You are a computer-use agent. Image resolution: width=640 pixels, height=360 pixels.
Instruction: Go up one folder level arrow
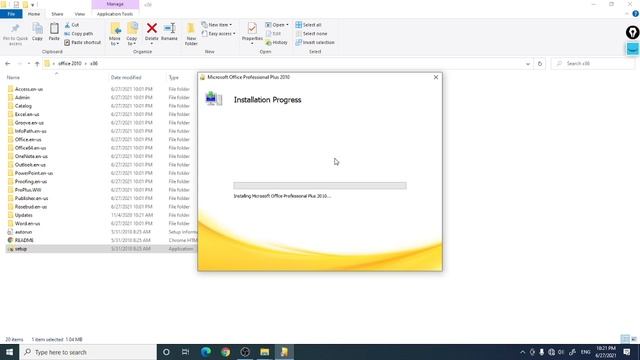tap(37, 64)
